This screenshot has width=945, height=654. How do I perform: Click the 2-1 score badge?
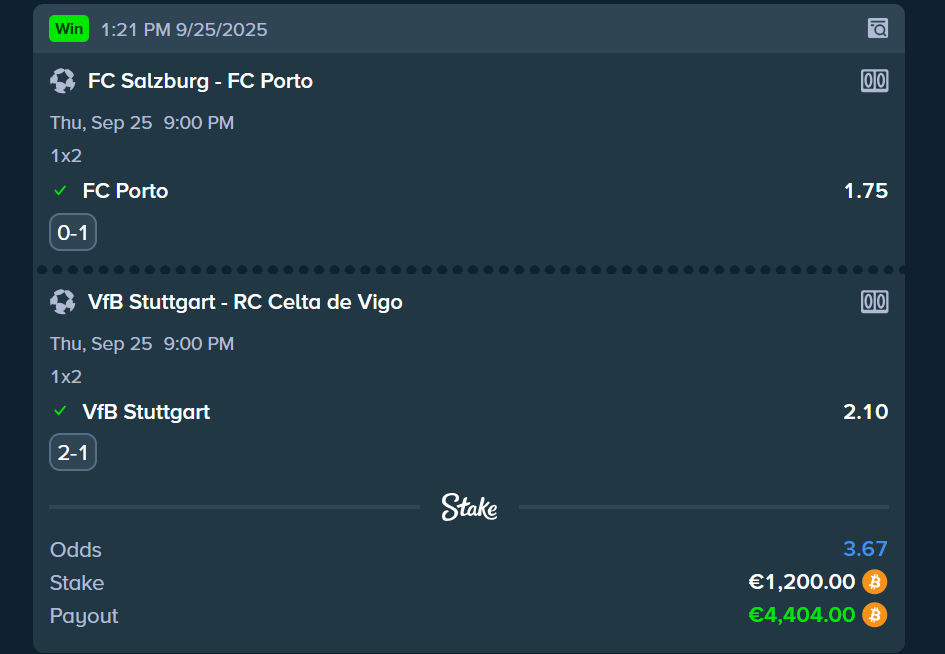pyautogui.click(x=73, y=454)
